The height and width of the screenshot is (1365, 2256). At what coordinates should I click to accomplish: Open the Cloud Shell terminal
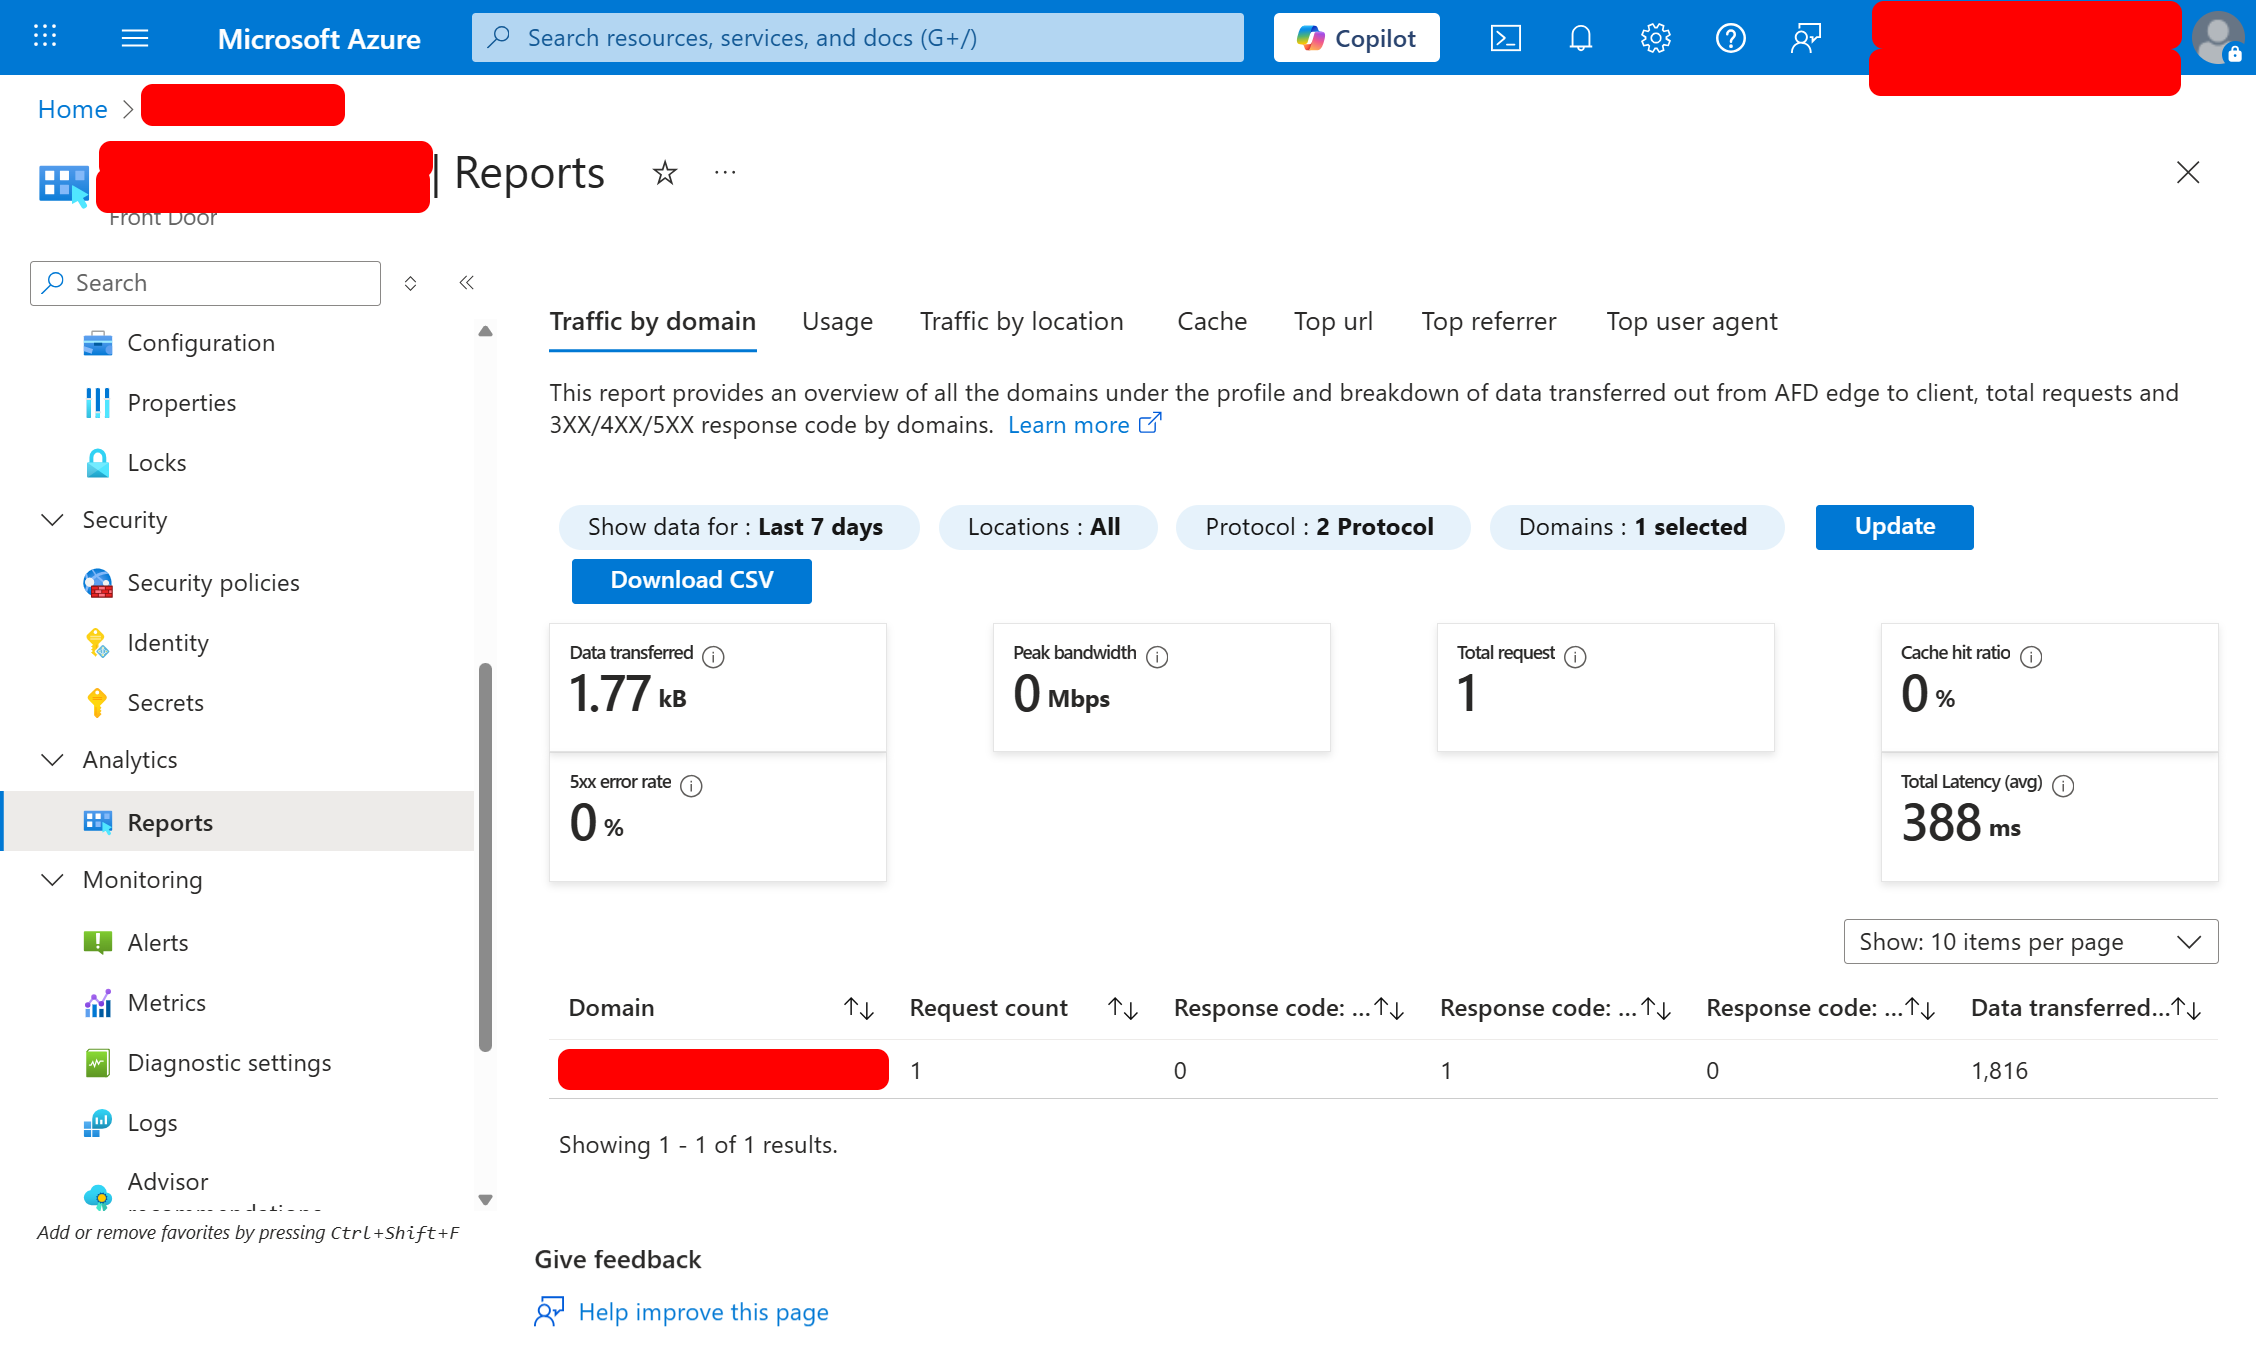tap(1506, 37)
